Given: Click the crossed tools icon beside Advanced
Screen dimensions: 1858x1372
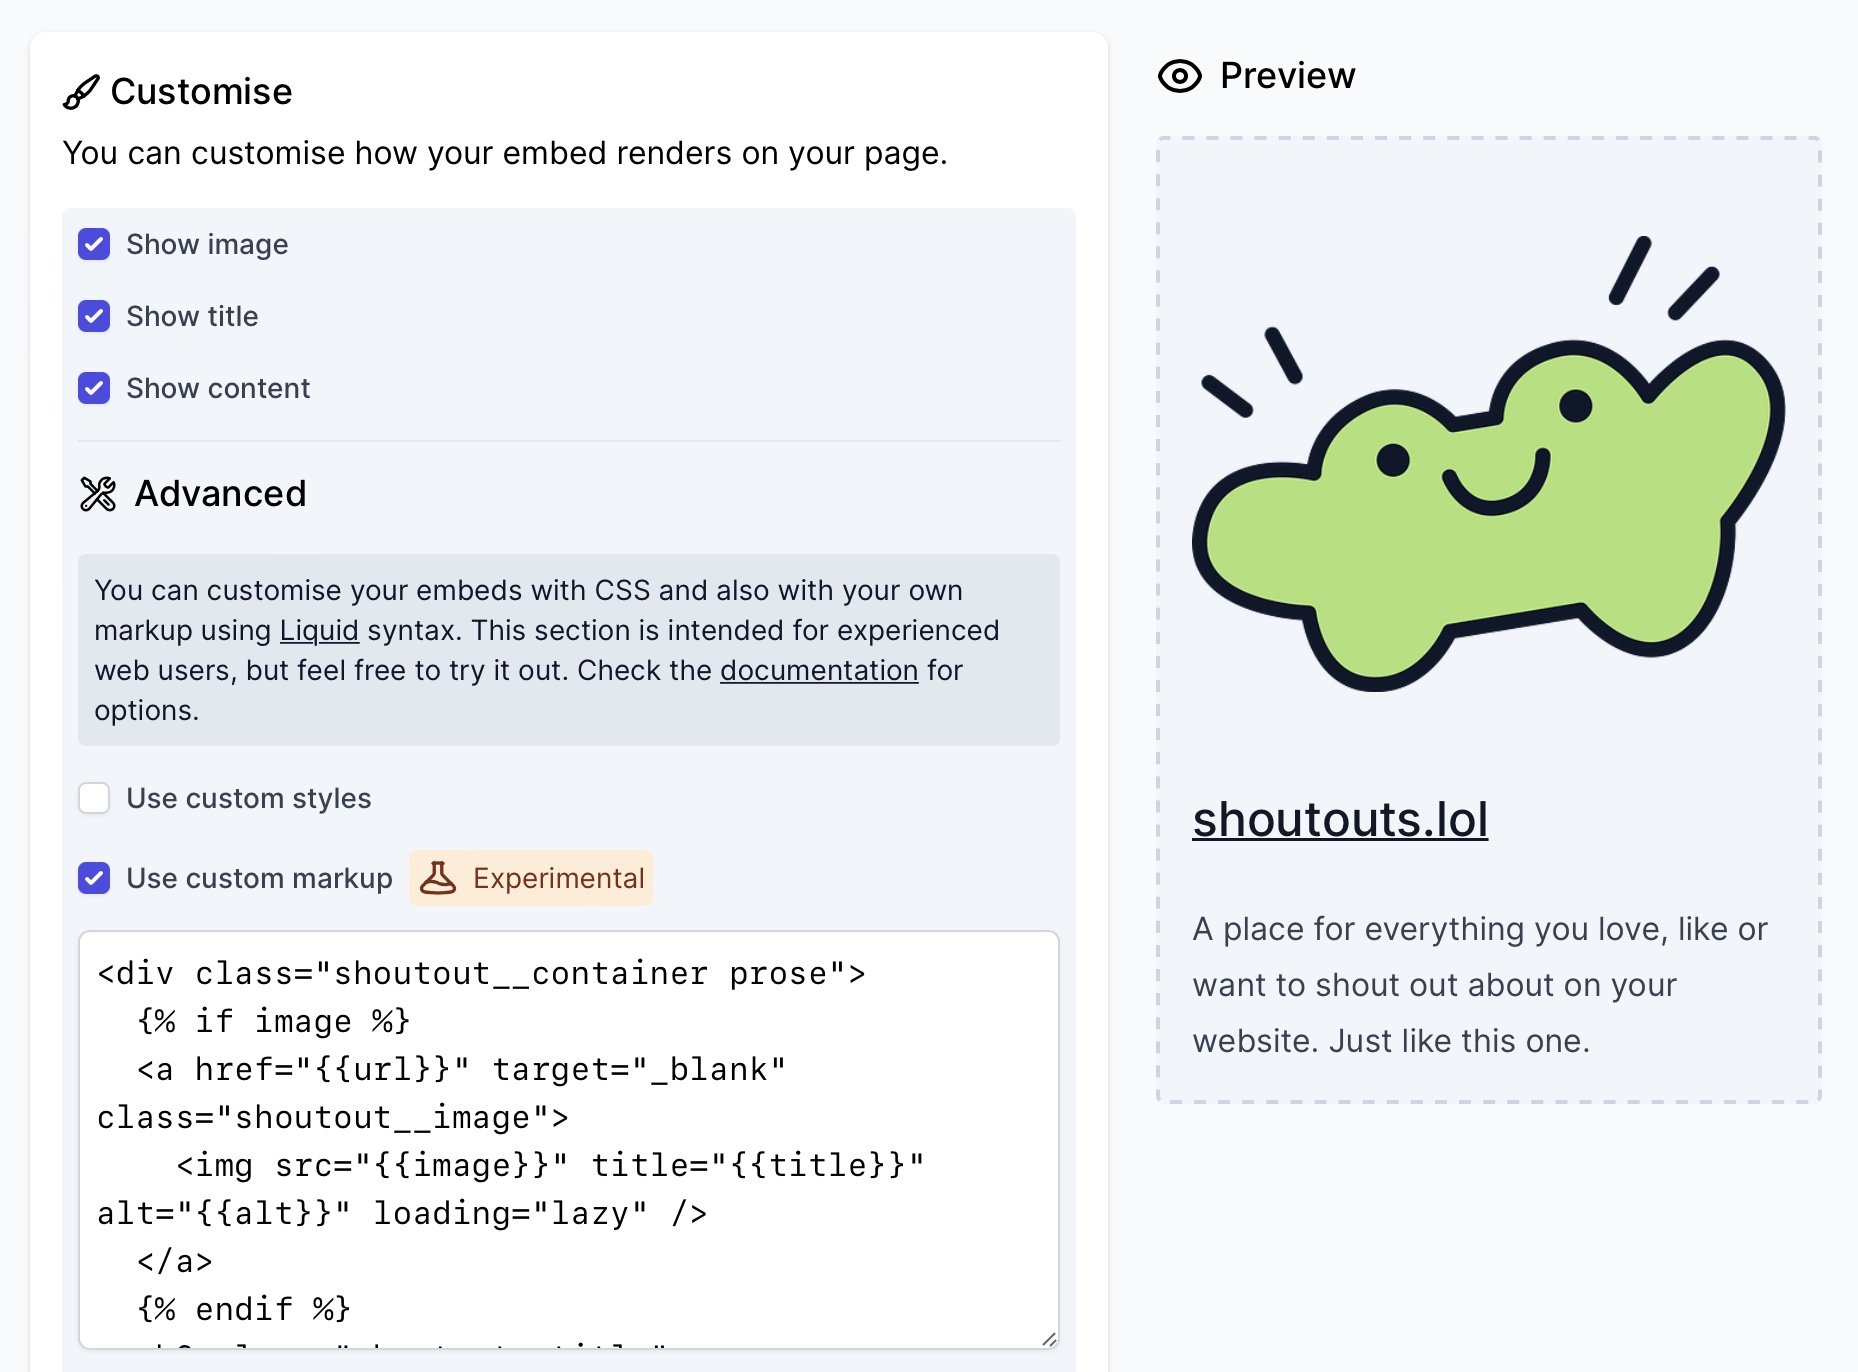Looking at the screenshot, I should pyautogui.click(x=98, y=494).
